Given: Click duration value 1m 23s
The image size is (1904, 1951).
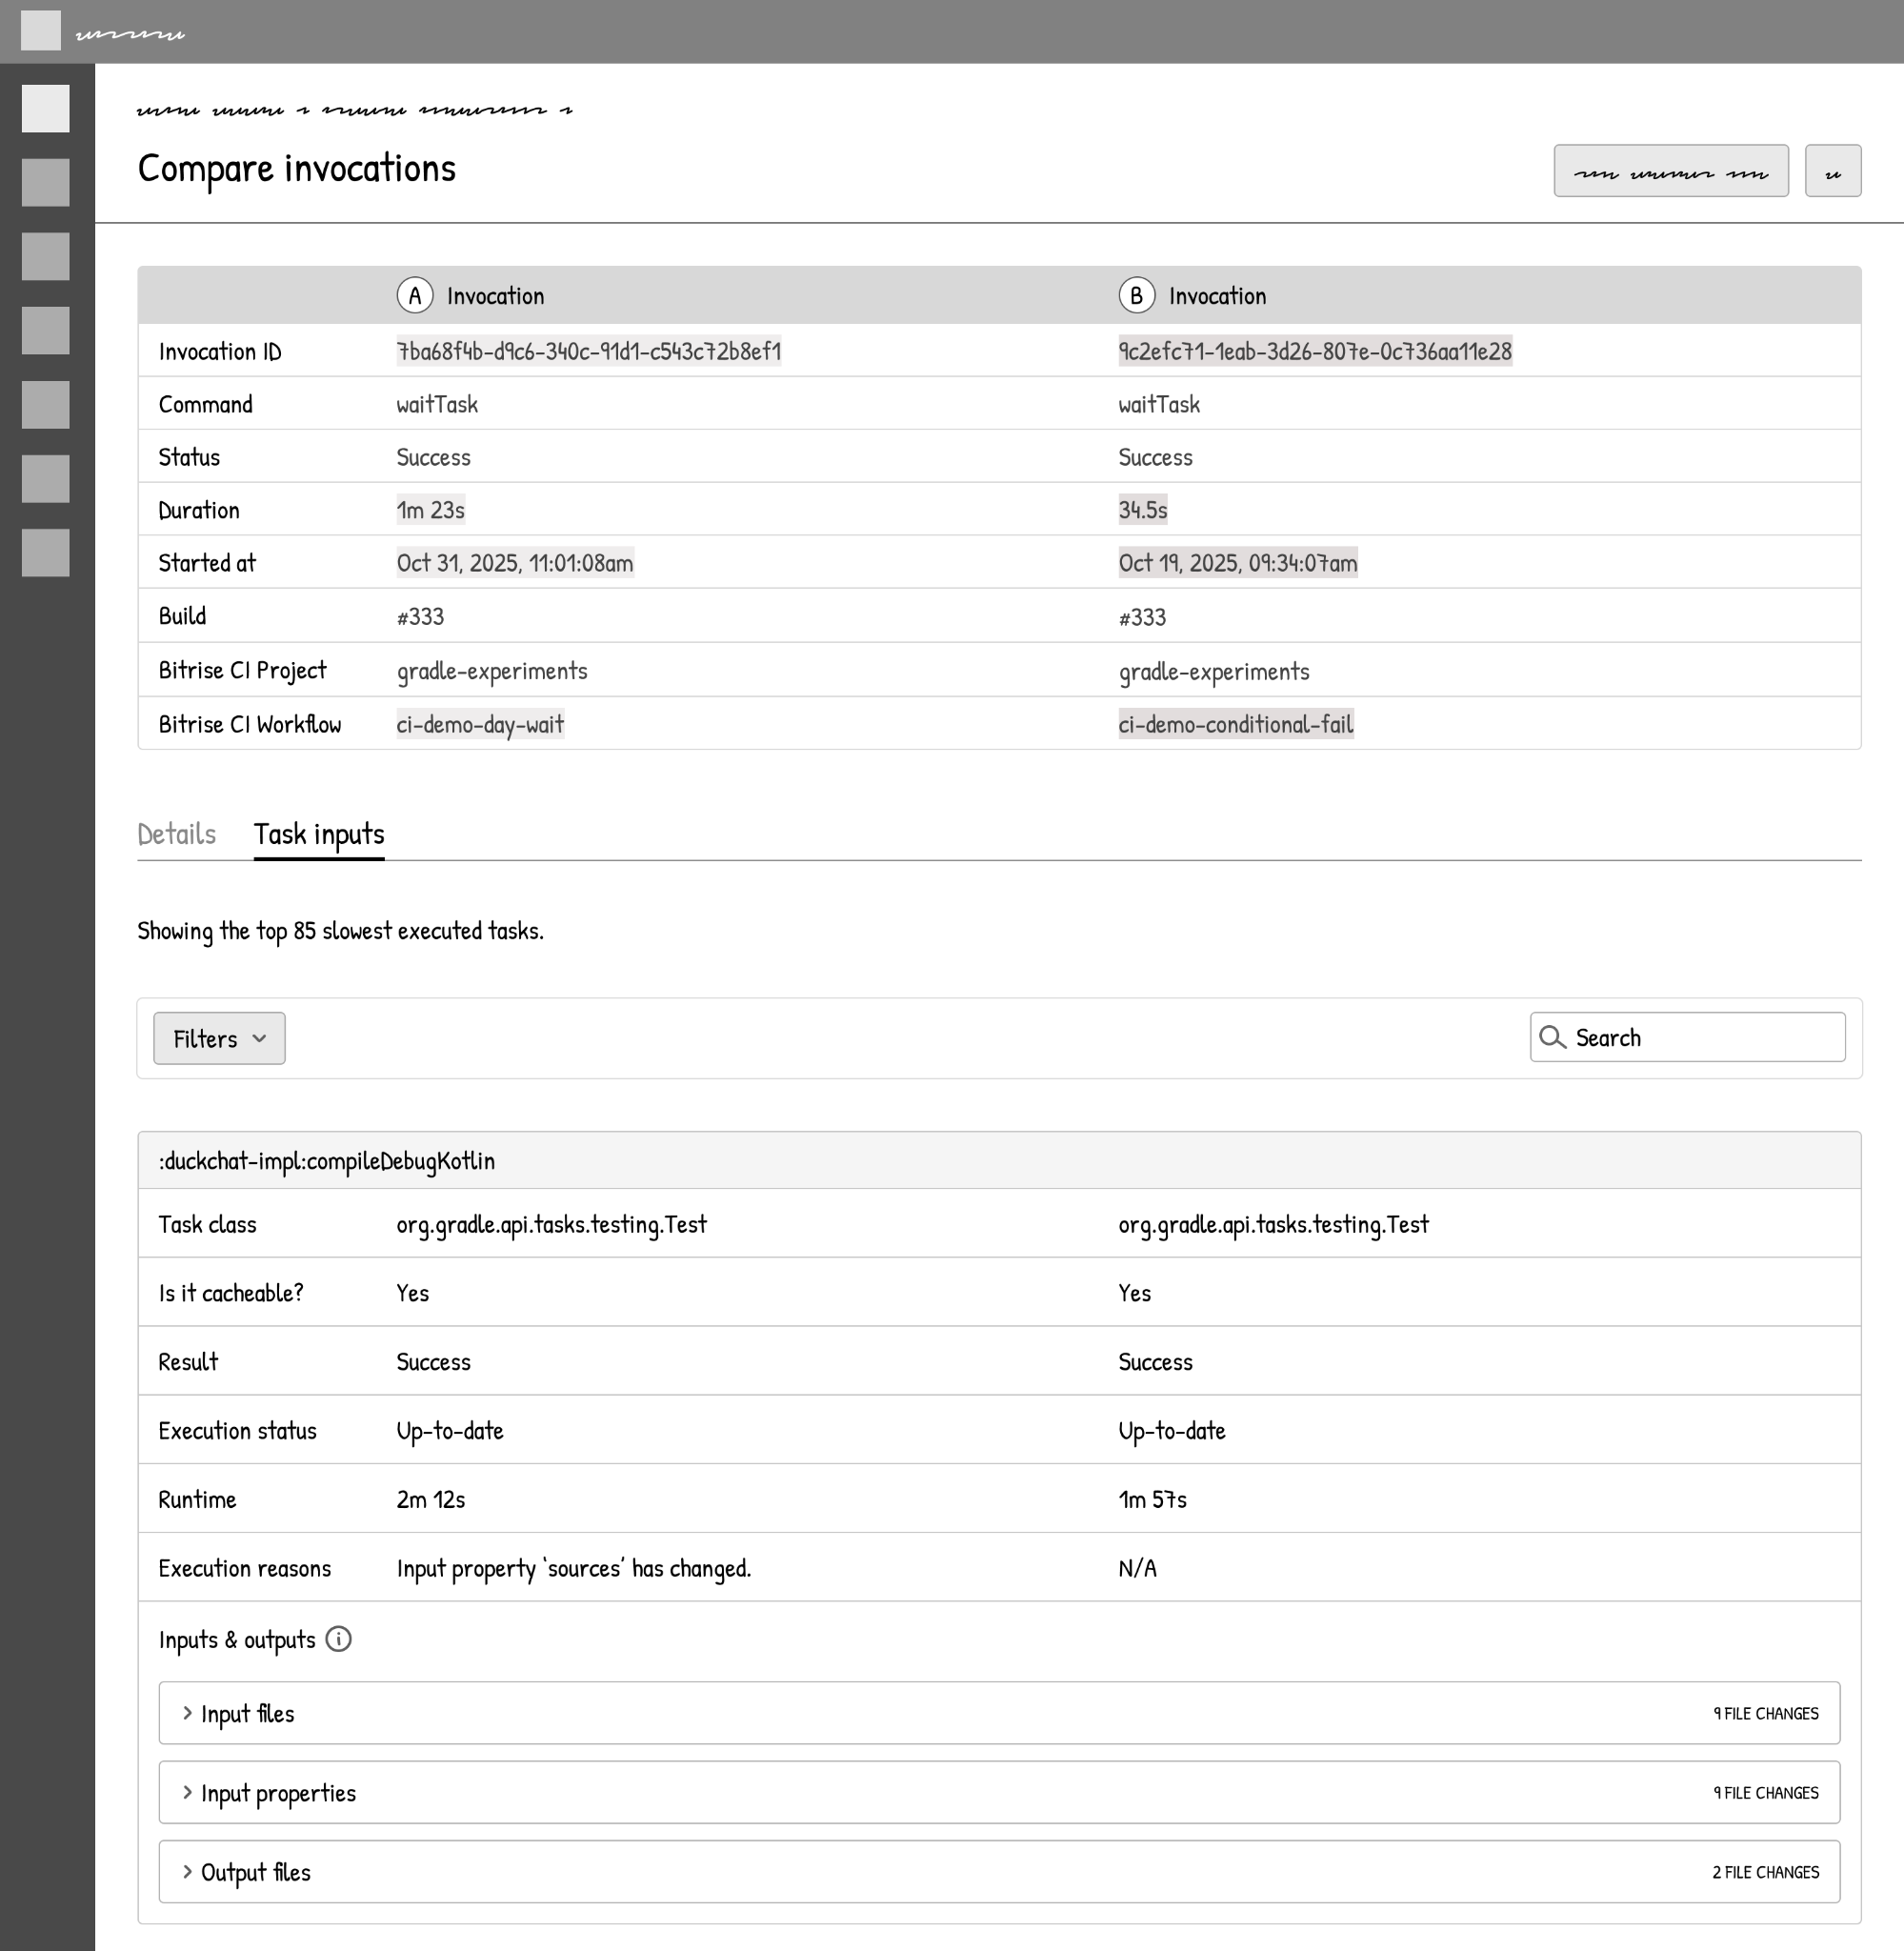Looking at the screenshot, I should coord(431,510).
